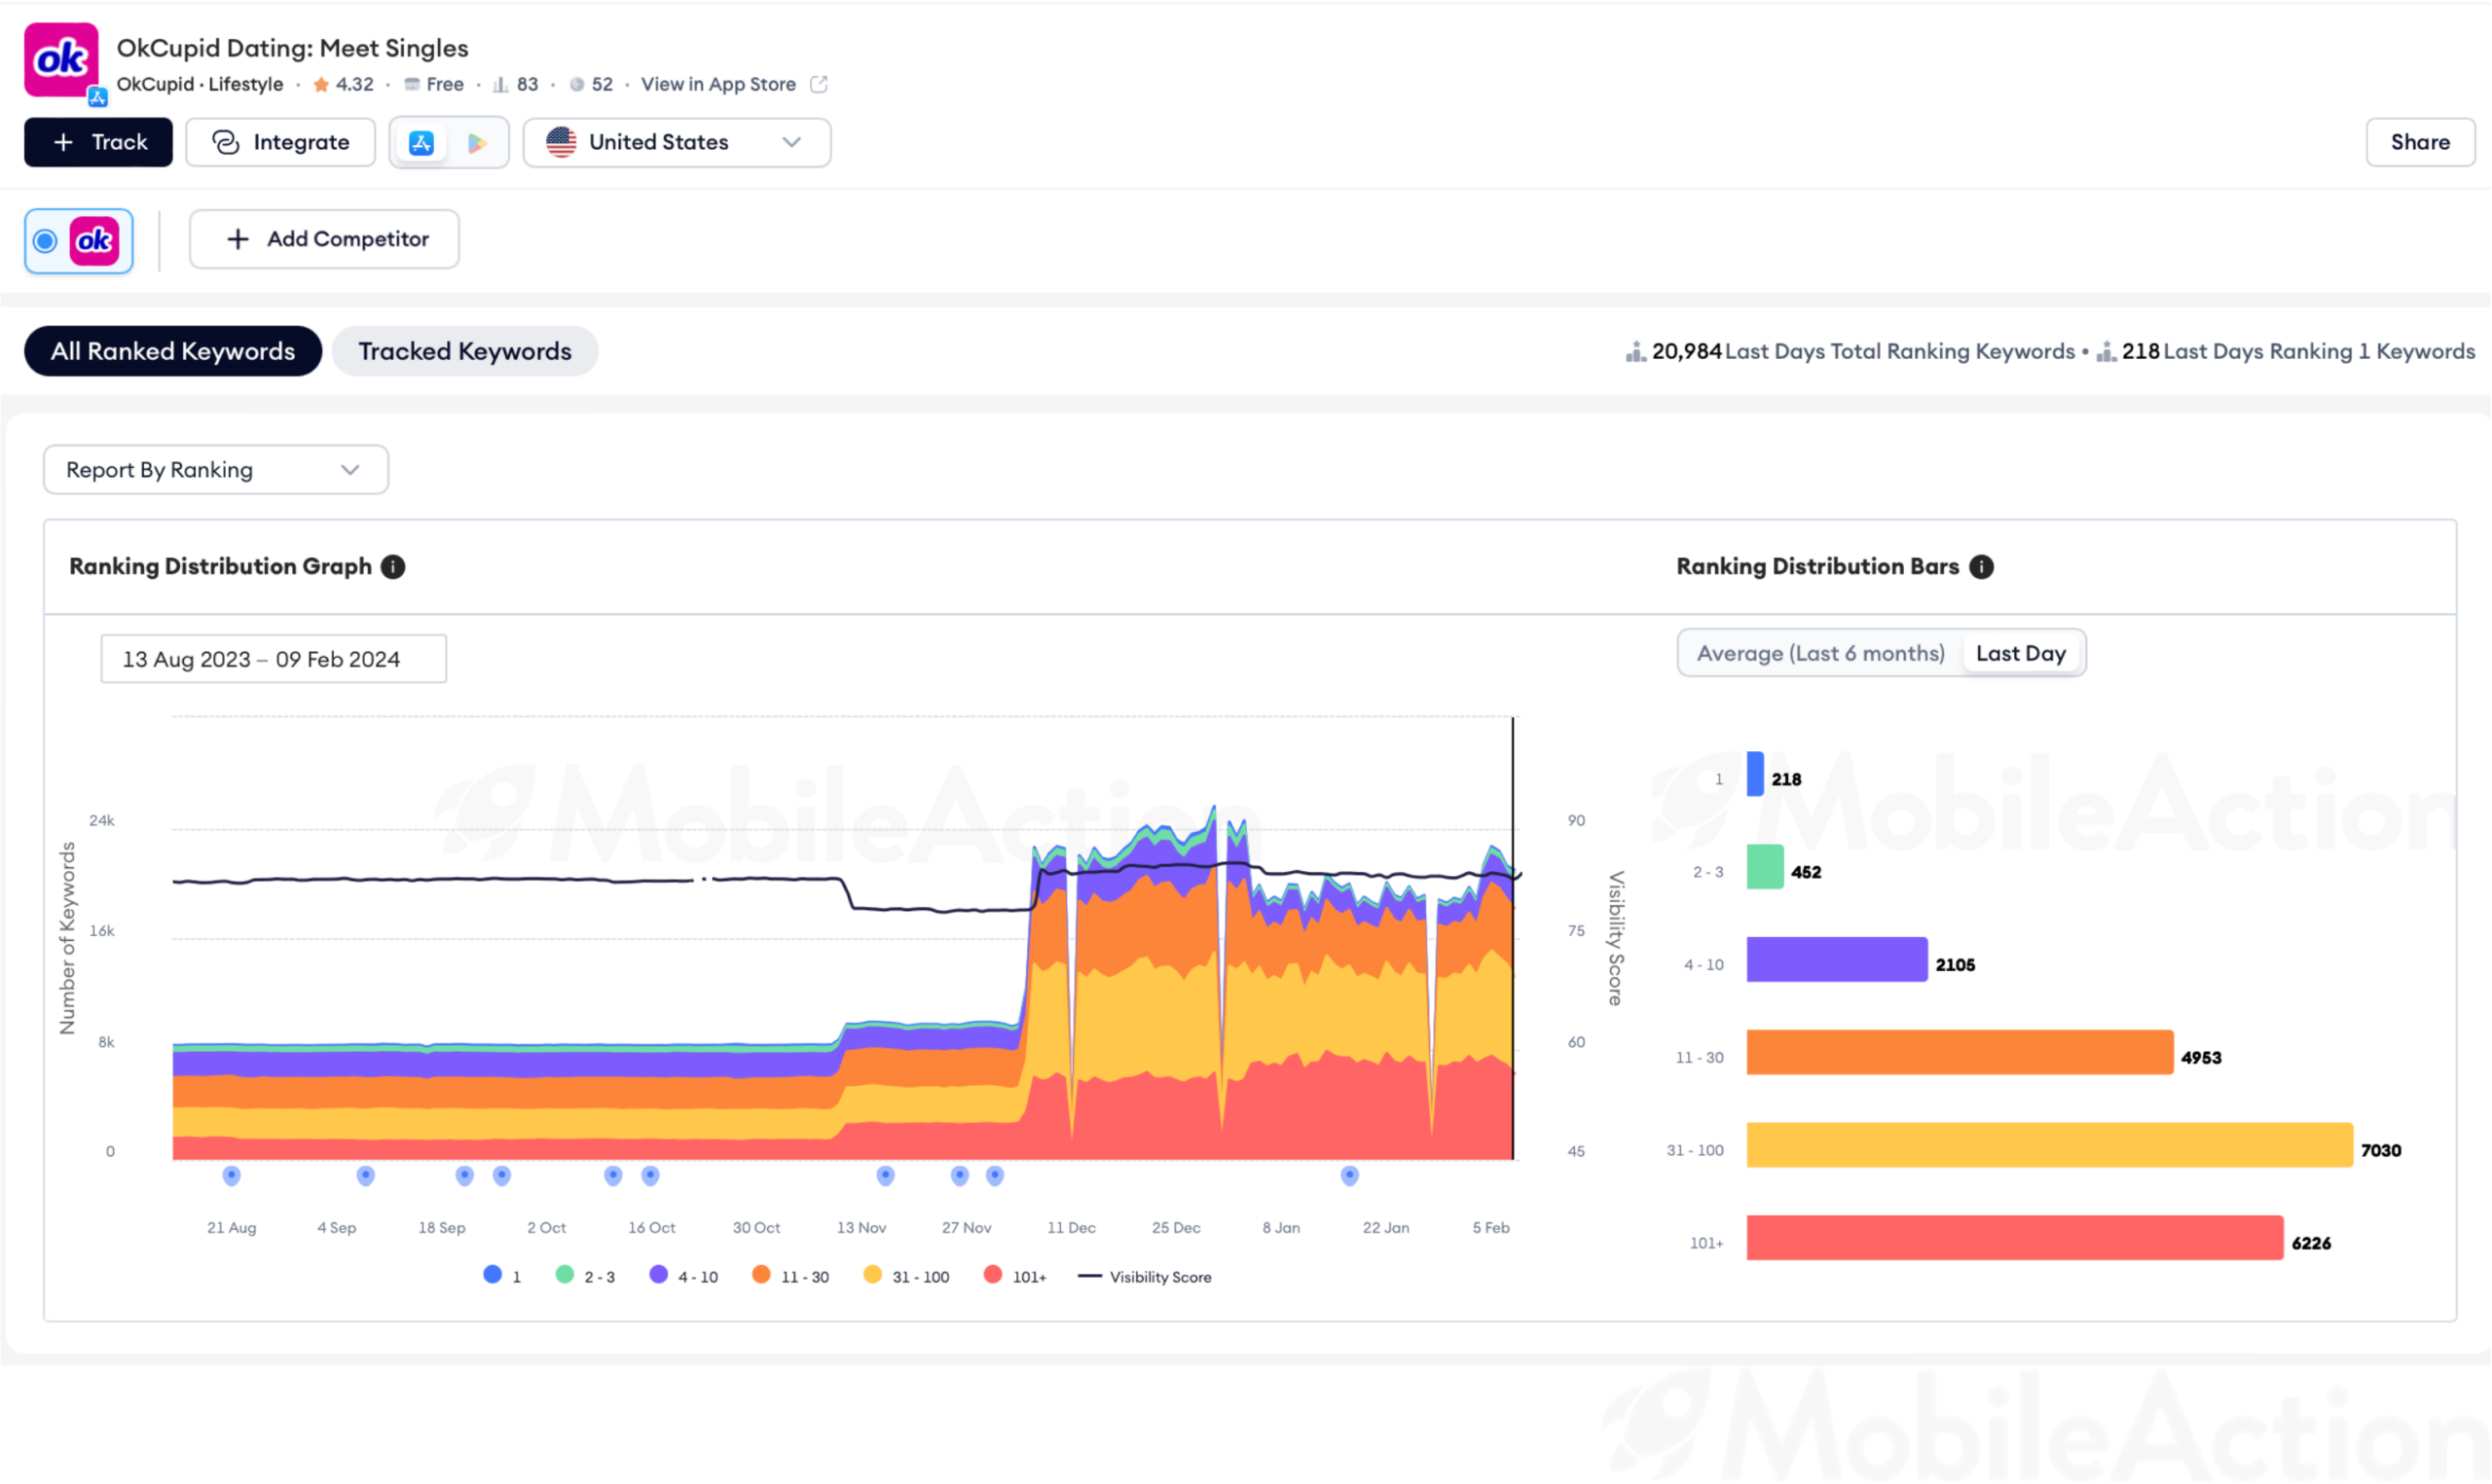Open the United States country dropdown
This screenshot has width=2492, height=1484.
coord(677,143)
